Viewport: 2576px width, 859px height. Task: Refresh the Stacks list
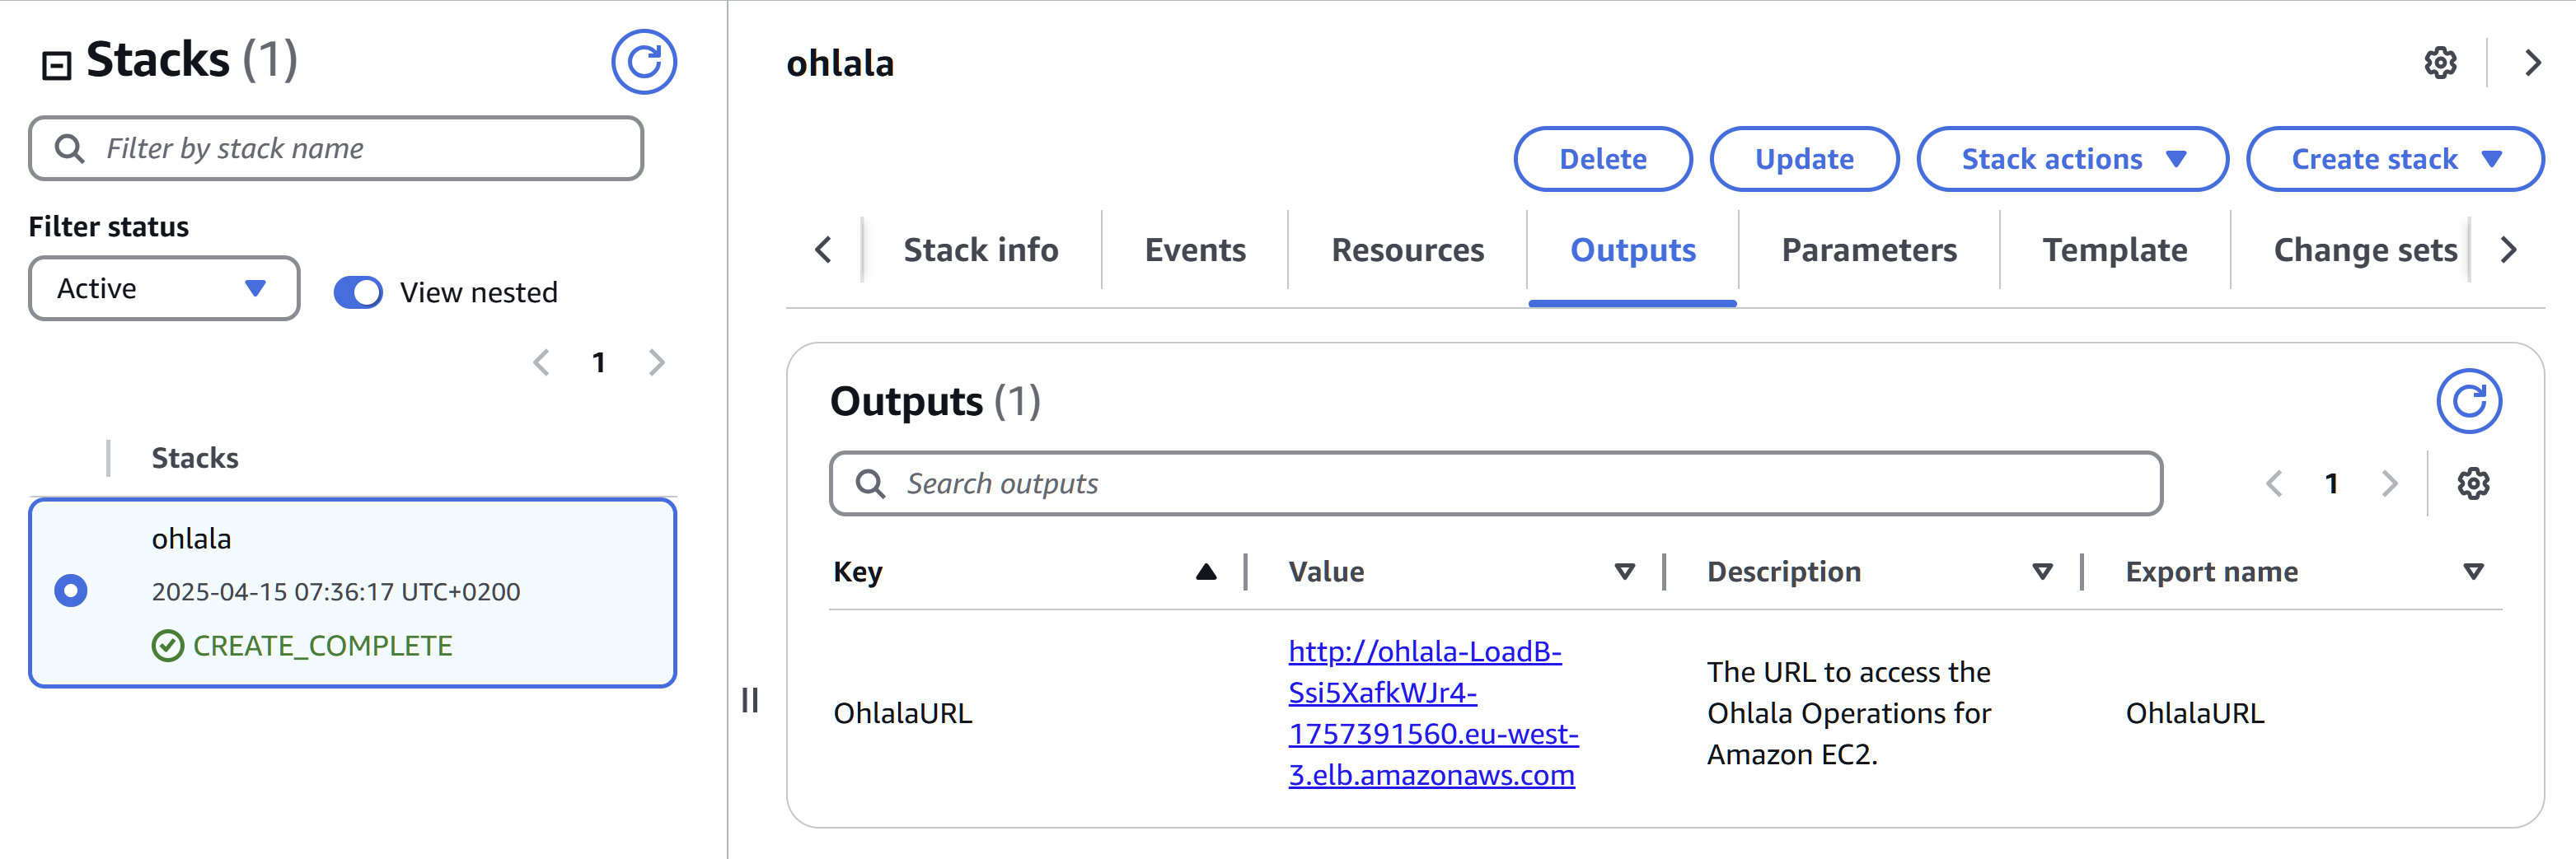644,62
